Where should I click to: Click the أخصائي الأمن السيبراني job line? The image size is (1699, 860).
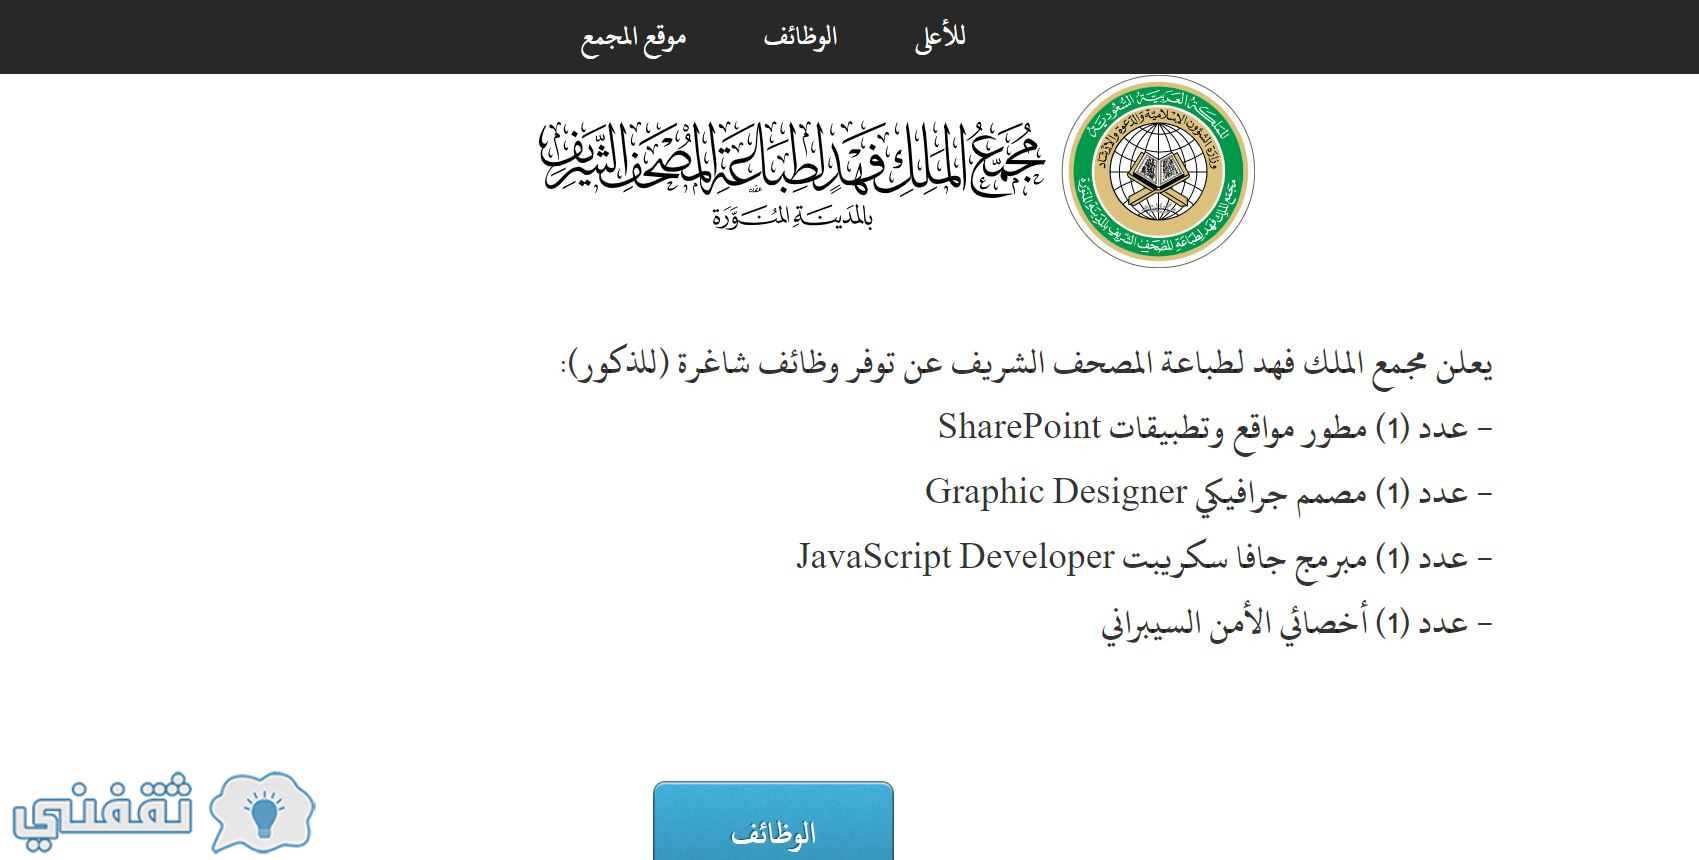click(1297, 624)
